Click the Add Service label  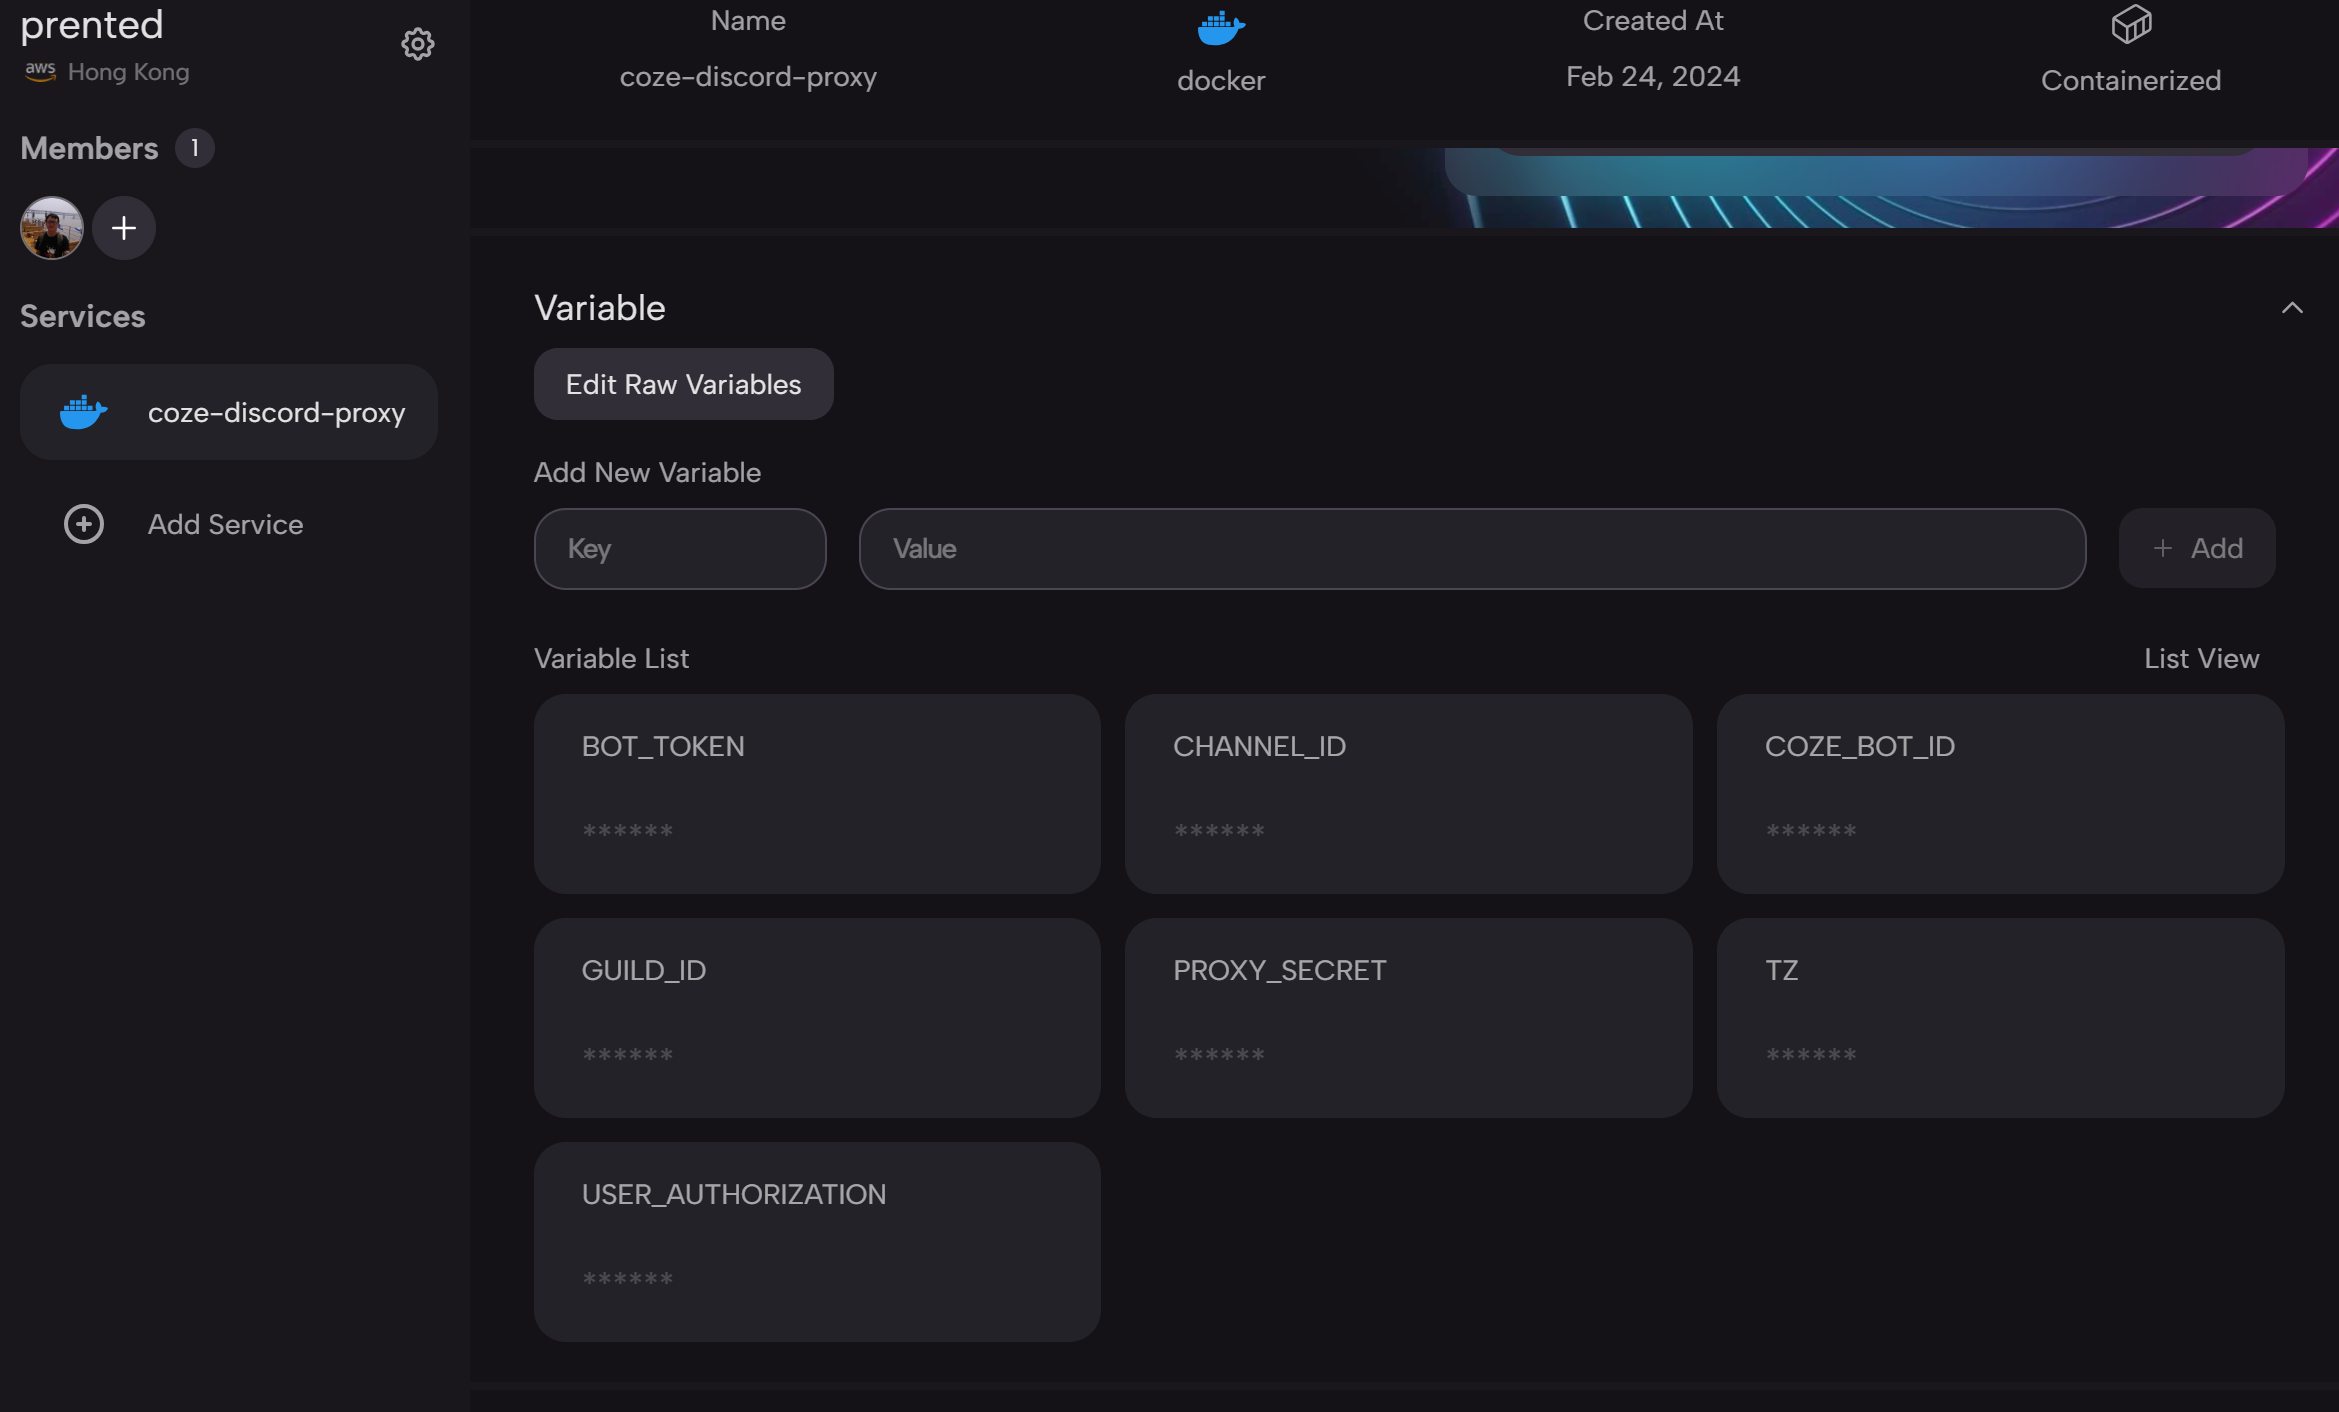225,524
